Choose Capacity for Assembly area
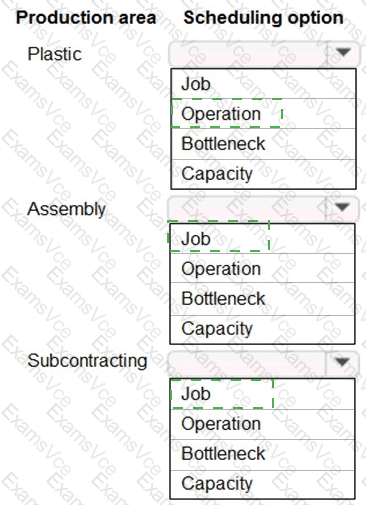Screen dimensions: 366x505 click(262, 329)
